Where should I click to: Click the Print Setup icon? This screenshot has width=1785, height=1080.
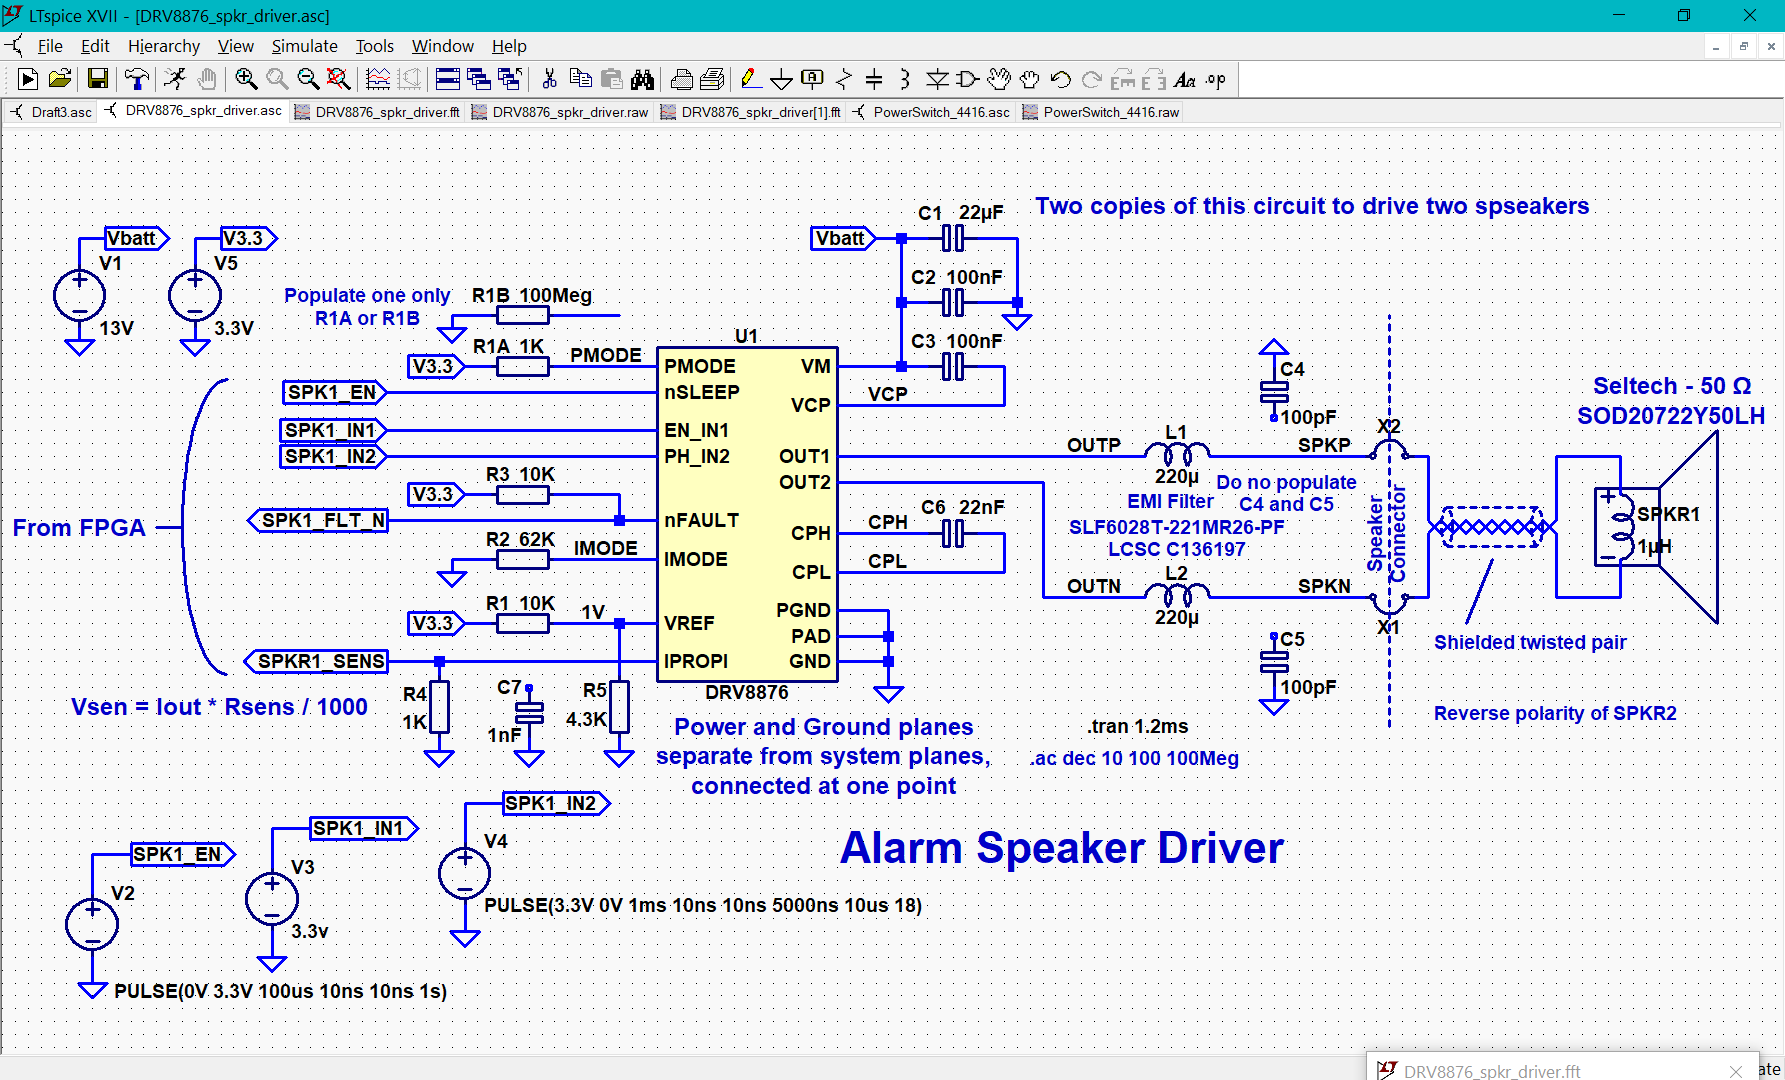(x=713, y=79)
